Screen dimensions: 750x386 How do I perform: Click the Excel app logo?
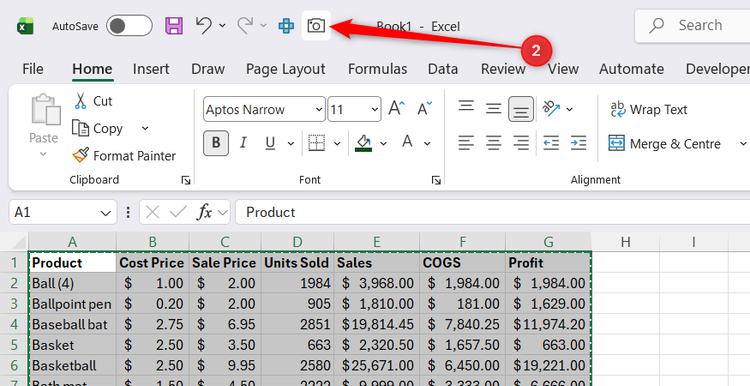click(x=25, y=26)
